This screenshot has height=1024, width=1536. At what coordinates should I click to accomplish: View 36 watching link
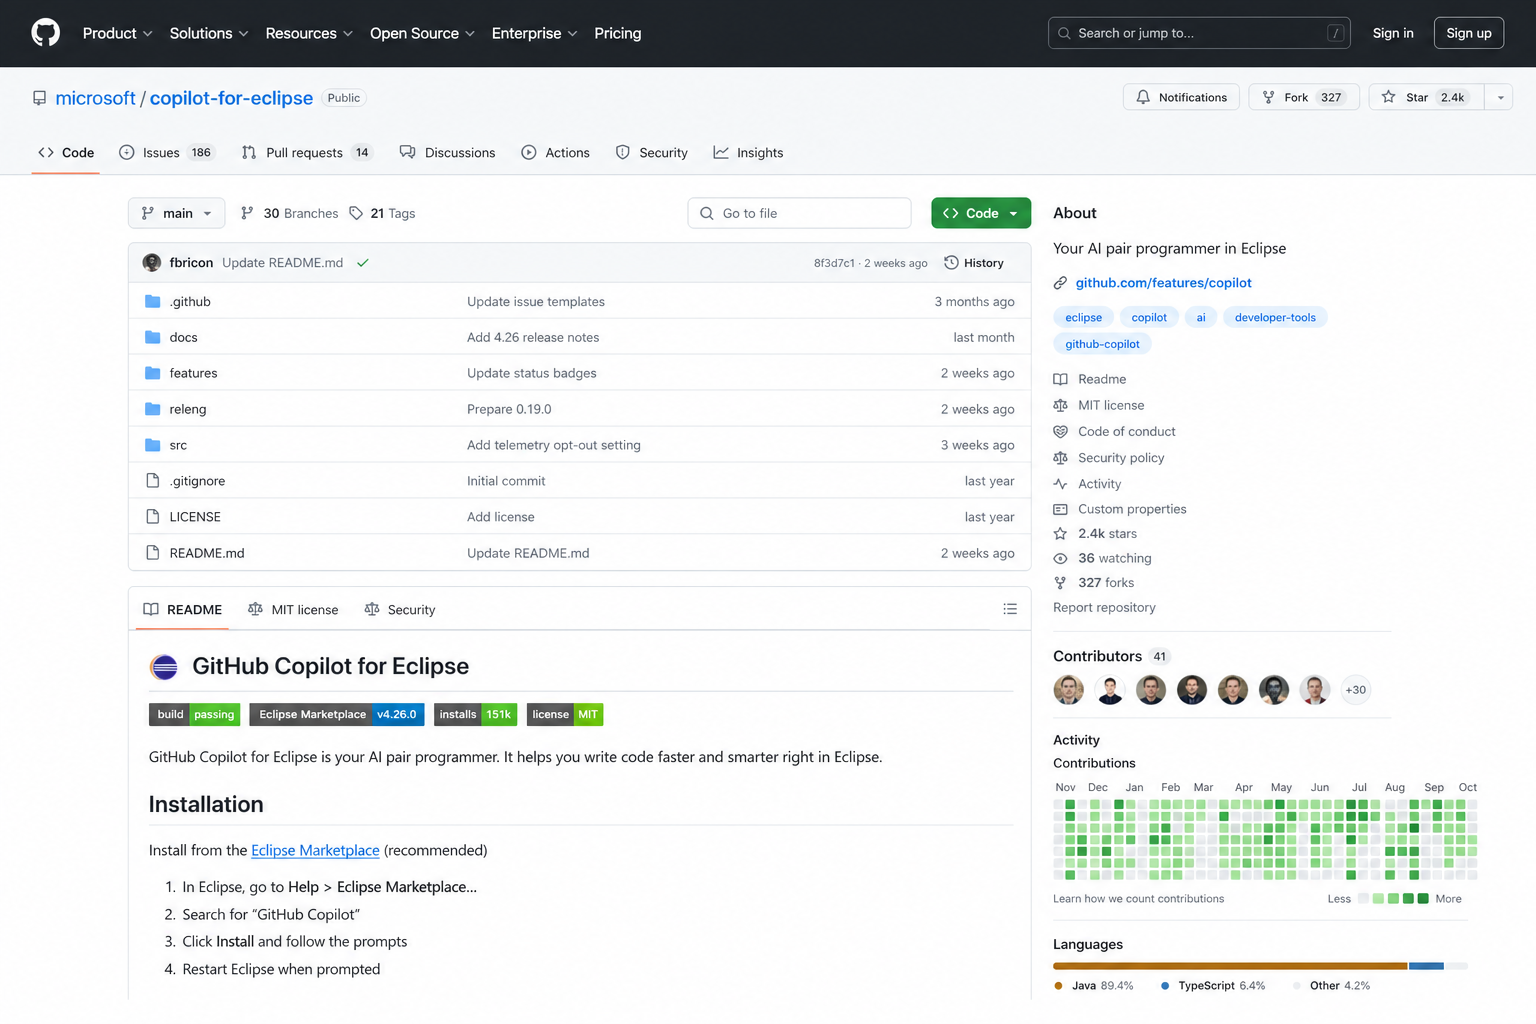[x=1114, y=558]
